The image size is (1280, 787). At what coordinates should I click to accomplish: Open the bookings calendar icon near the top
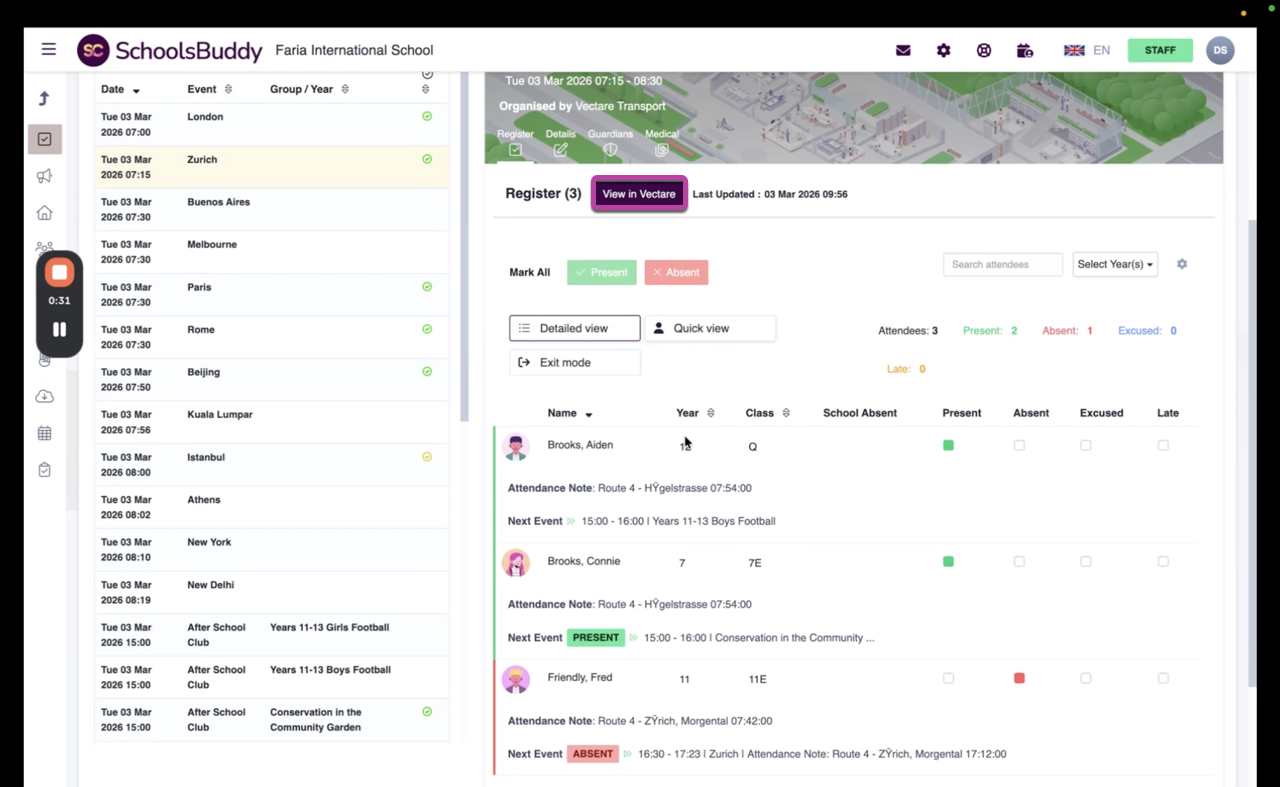pyautogui.click(x=1024, y=49)
